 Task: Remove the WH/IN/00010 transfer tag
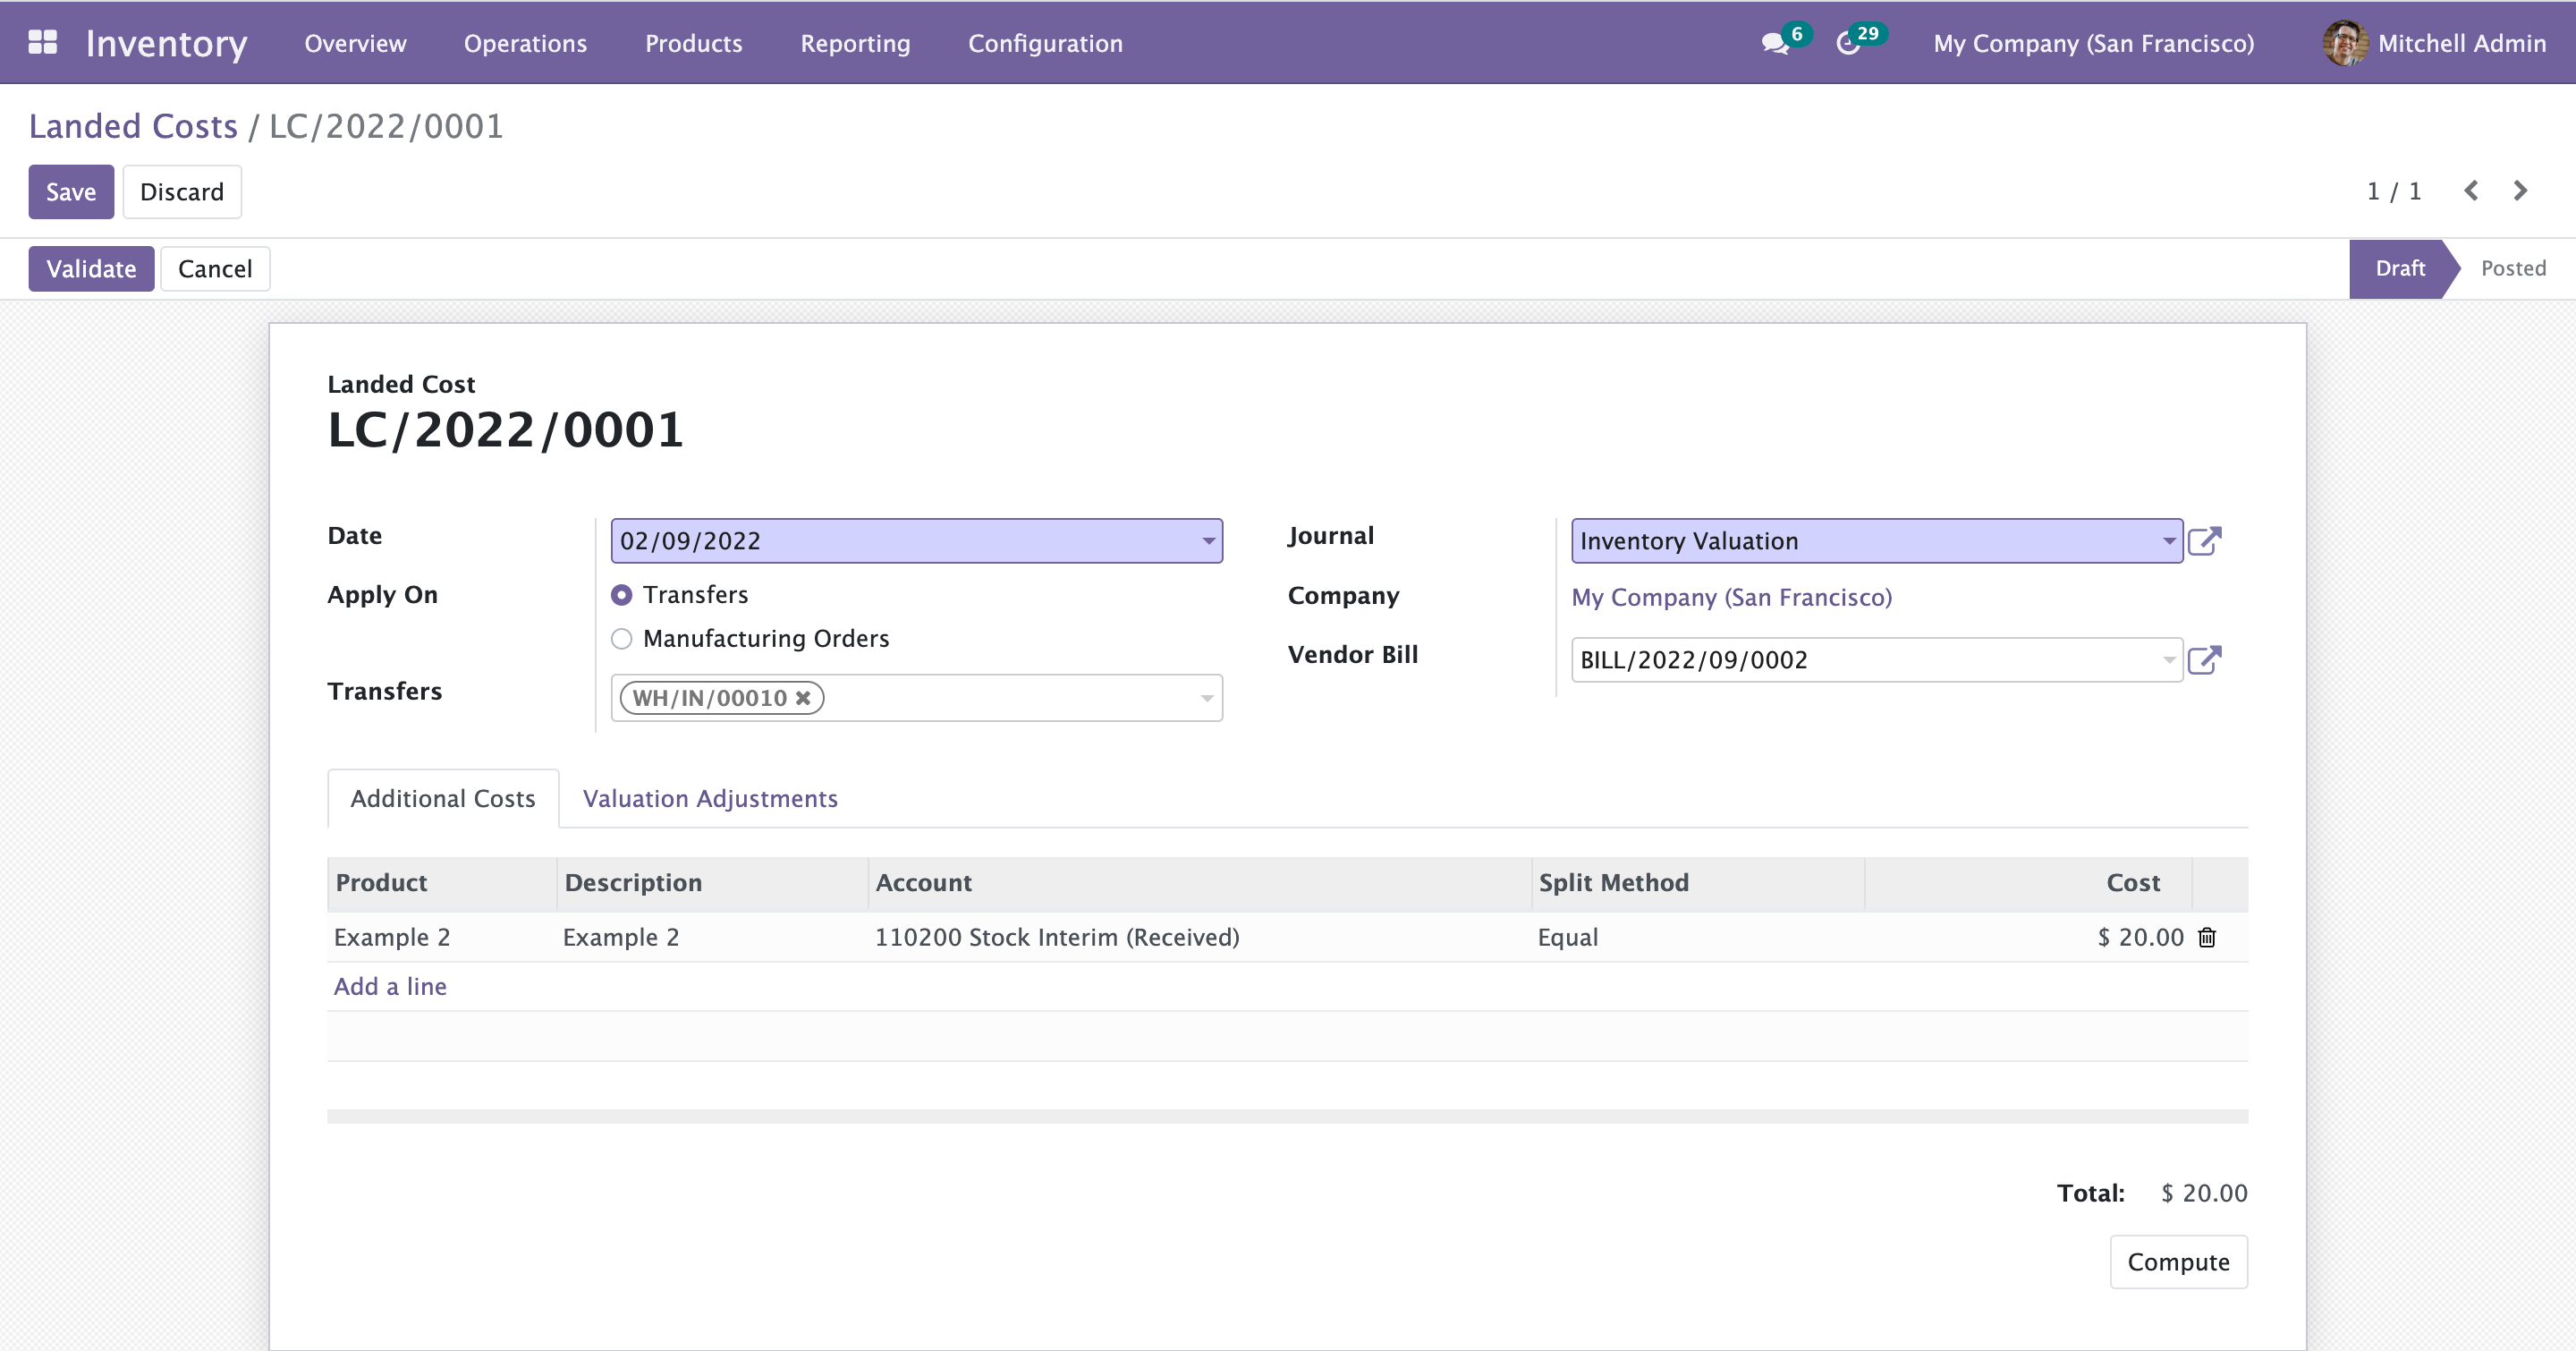[x=803, y=698]
